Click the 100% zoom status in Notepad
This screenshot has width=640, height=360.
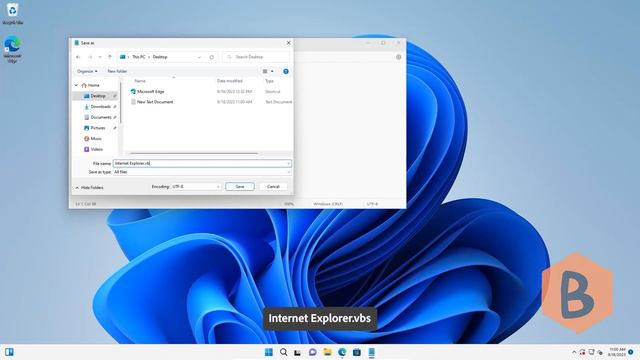click(289, 204)
